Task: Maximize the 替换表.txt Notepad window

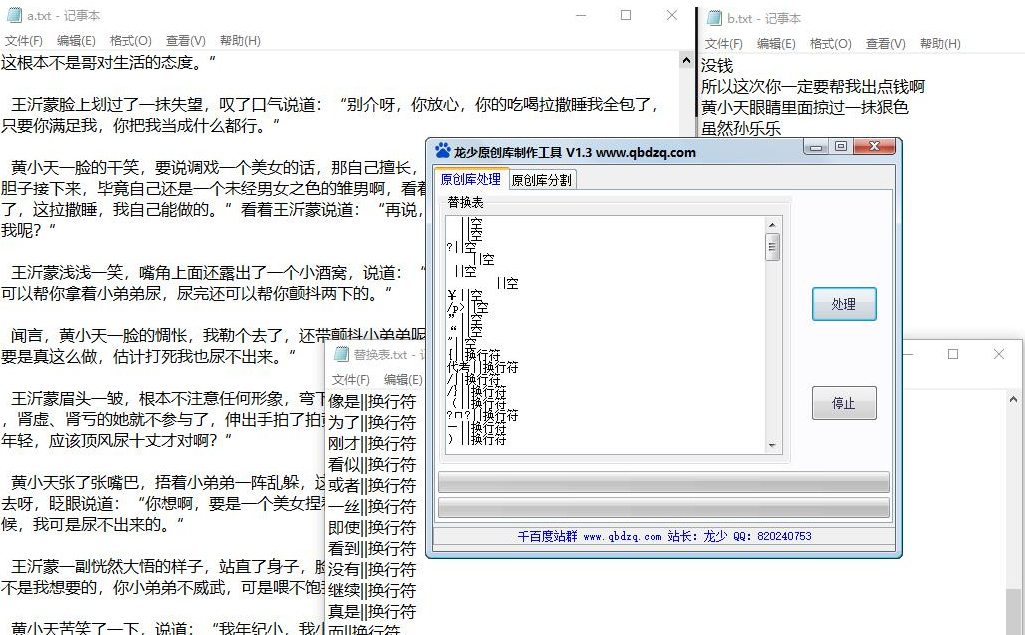Action: click(x=953, y=354)
